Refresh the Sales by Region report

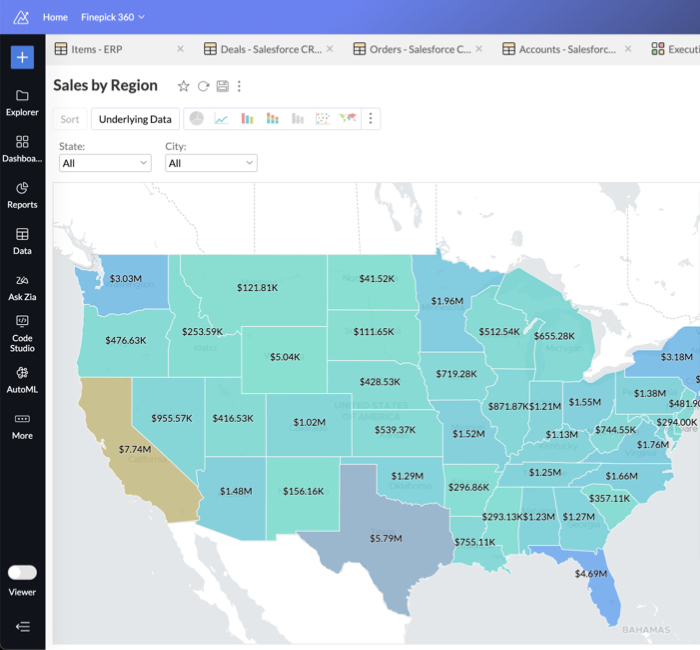(x=203, y=87)
